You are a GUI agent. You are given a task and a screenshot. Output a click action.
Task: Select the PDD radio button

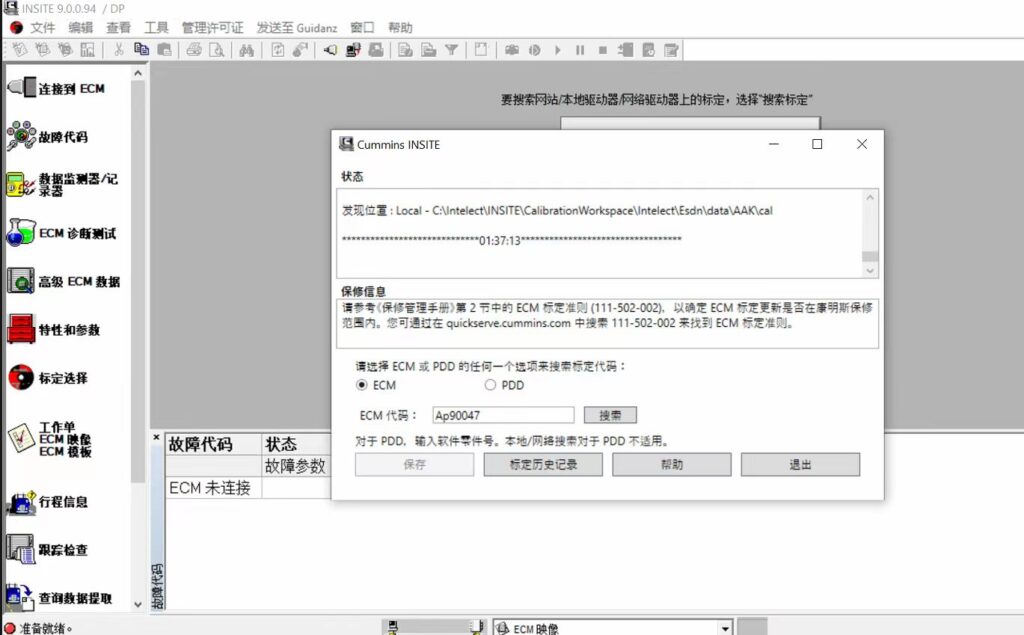[490, 385]
